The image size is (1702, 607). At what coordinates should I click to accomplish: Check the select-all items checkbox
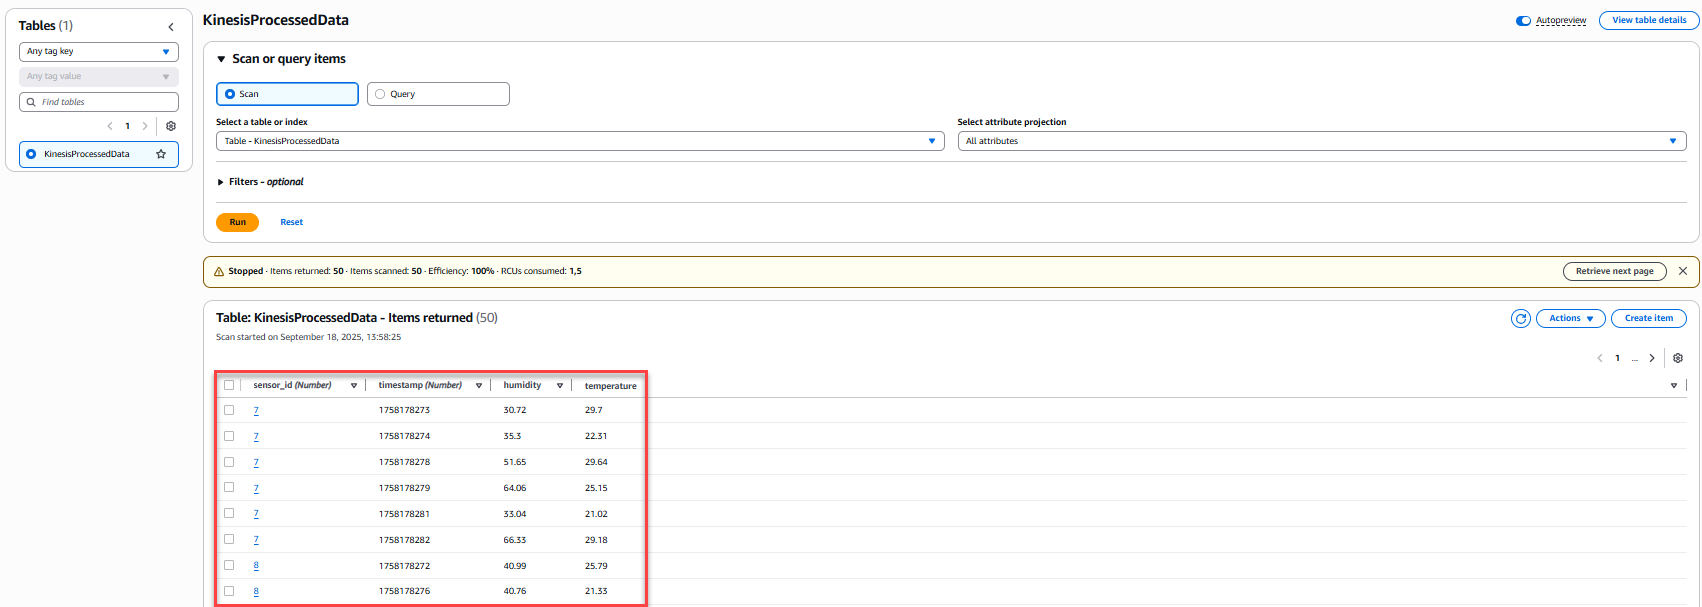coord(229,385)
